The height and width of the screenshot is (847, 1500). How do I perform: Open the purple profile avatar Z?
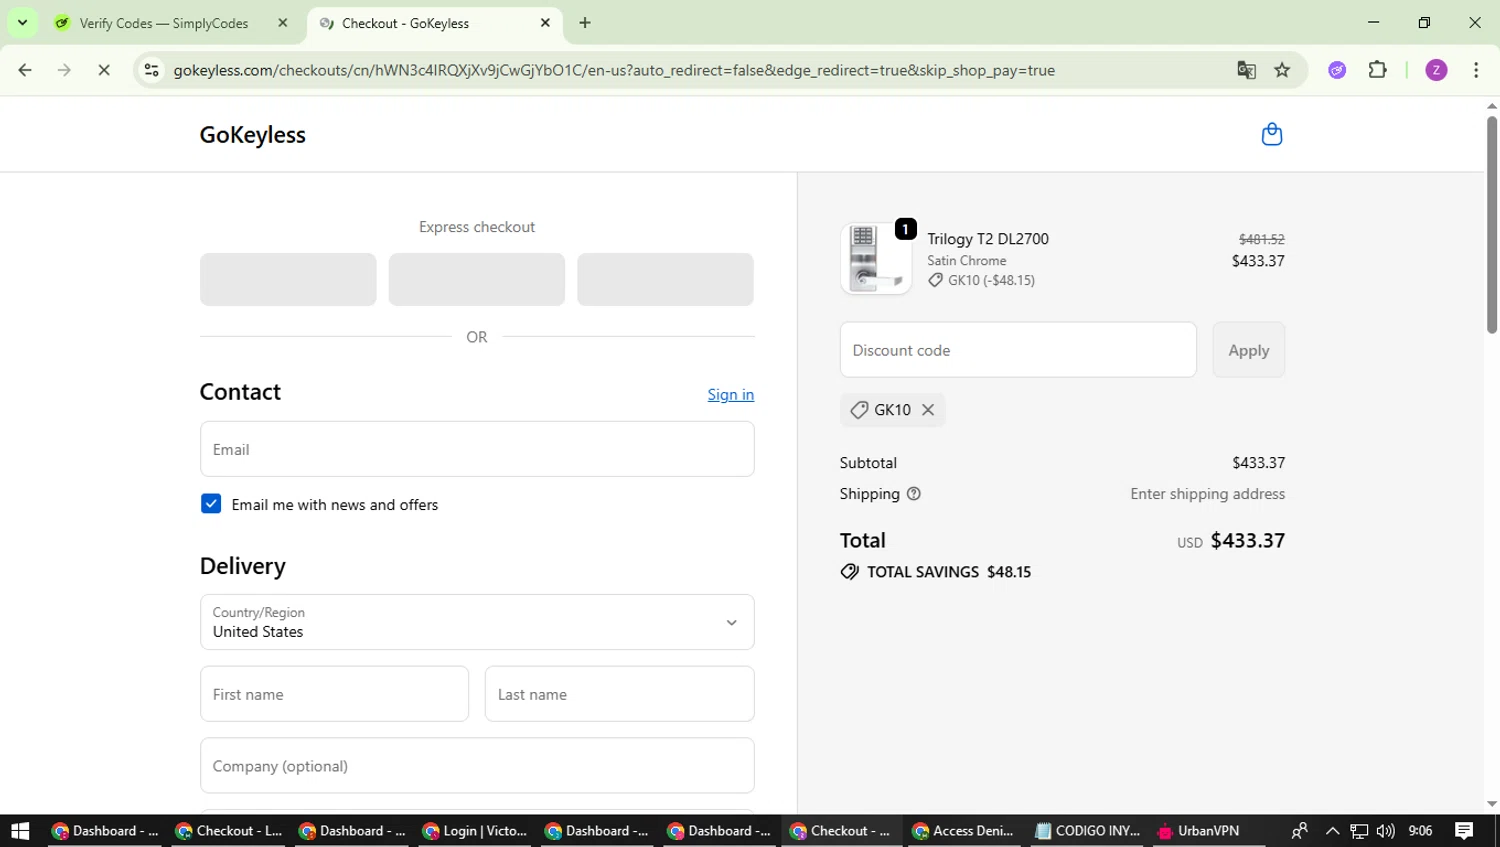pos(1436,70)
